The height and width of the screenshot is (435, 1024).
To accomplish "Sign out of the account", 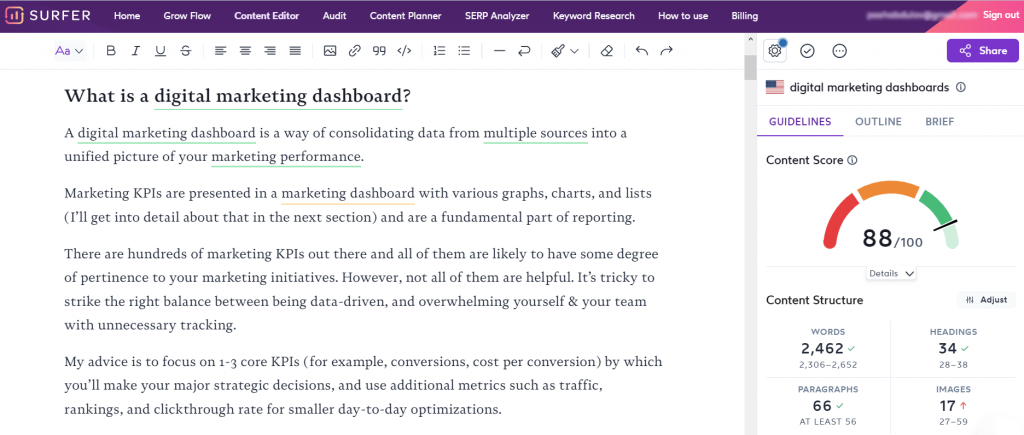I will click(x=1000, y=14).
